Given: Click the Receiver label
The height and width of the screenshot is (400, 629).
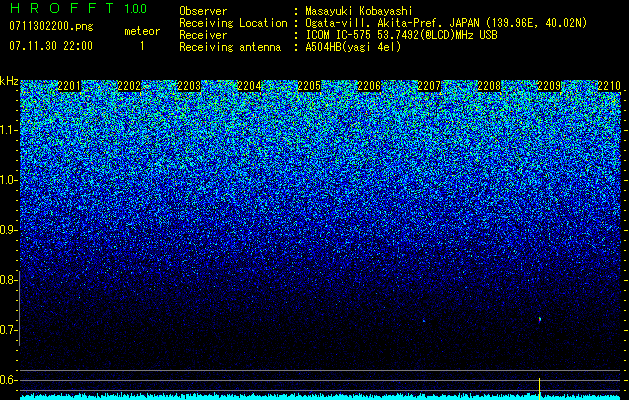Looking at the screenshot, I should (203, 35).
